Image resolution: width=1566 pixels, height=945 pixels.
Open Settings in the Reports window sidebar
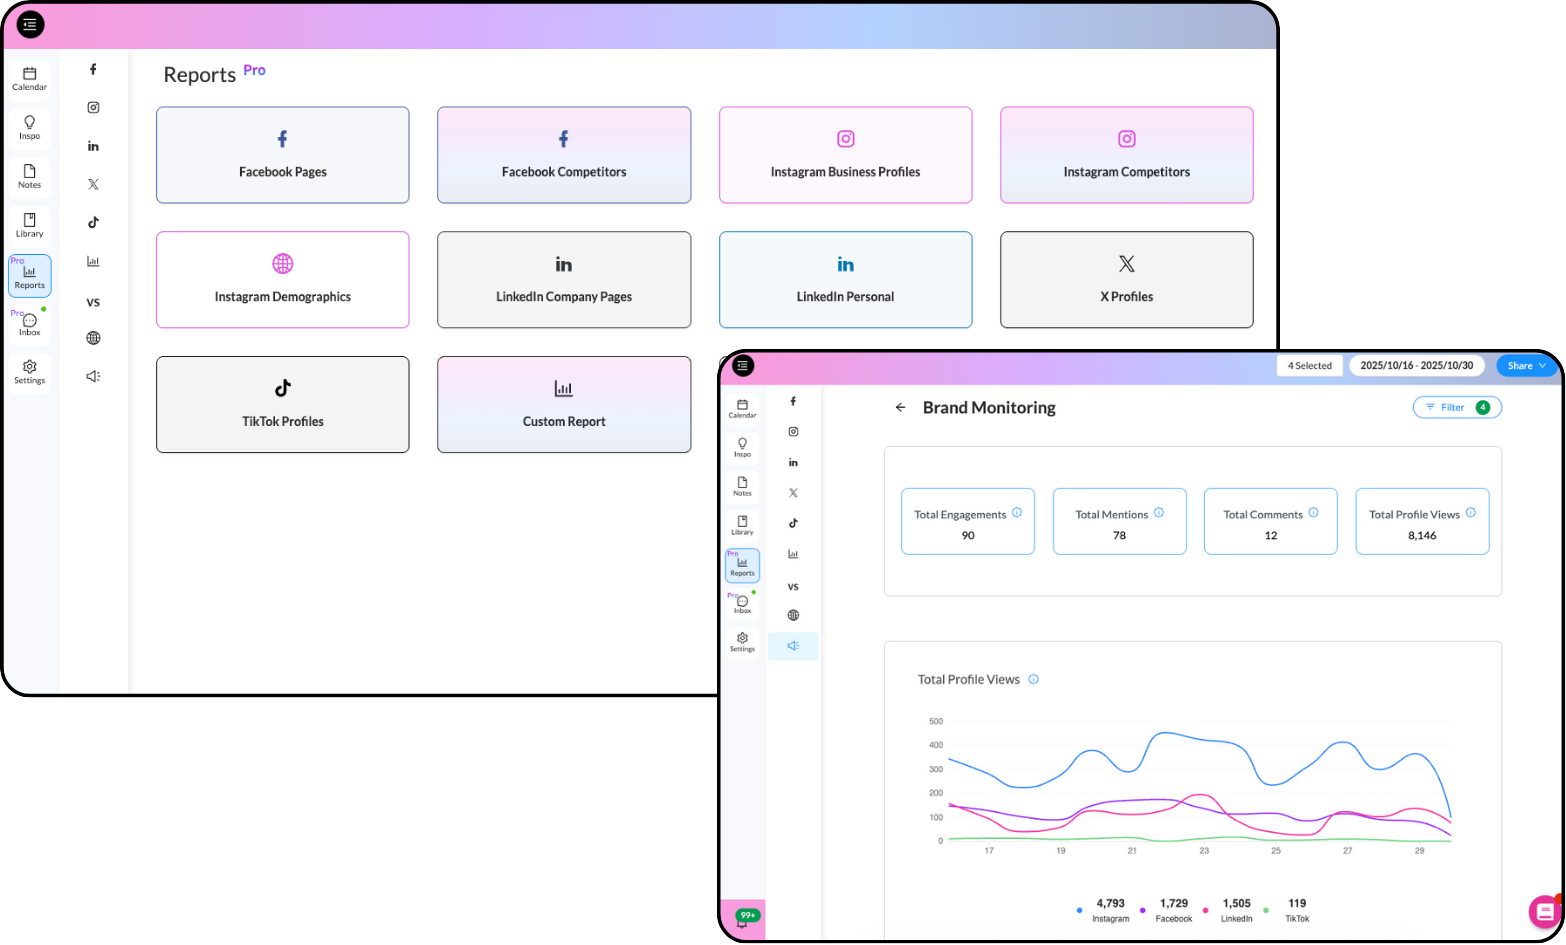30,372
